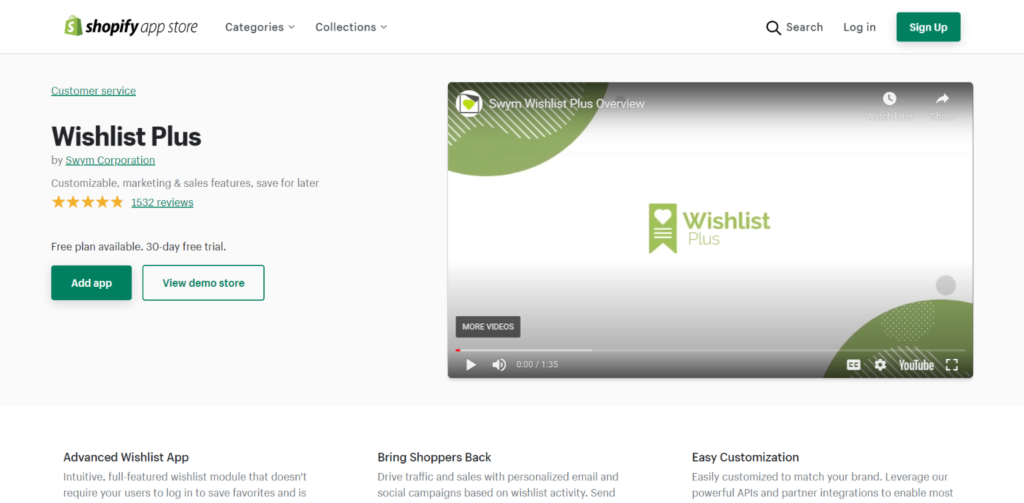Click View demo store button

pos(204,283)
